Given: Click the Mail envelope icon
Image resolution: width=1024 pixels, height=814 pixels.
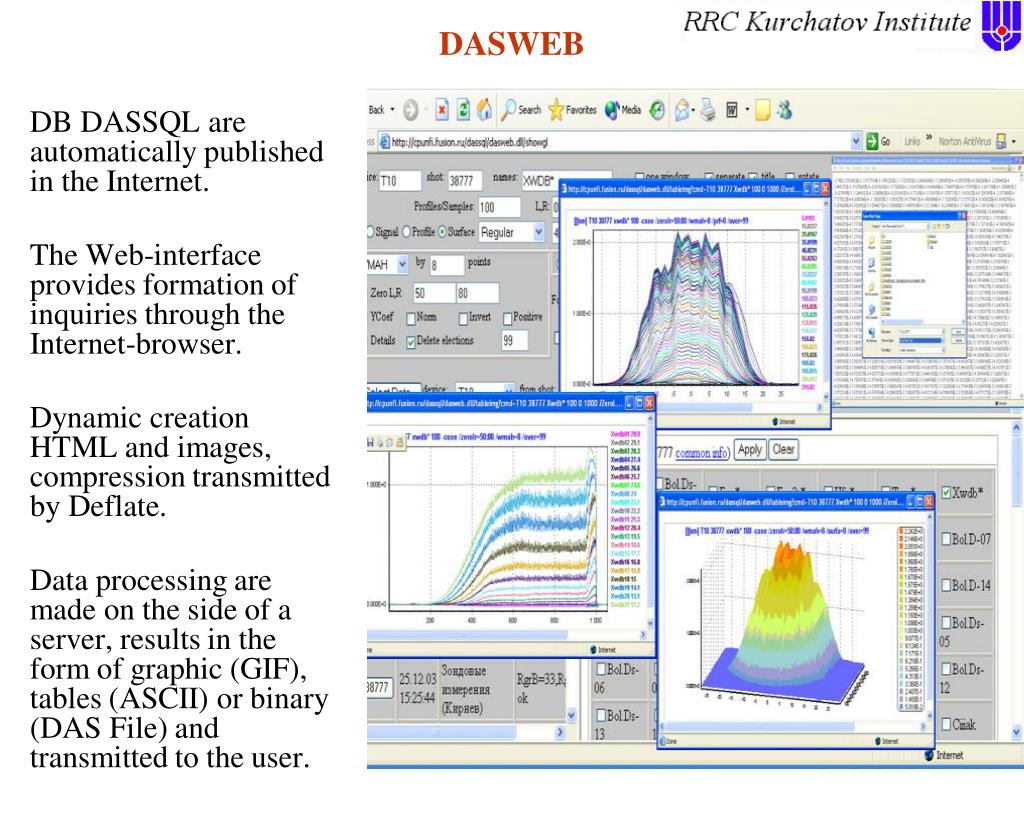Looking at the screenshot, I should (682, 110).
